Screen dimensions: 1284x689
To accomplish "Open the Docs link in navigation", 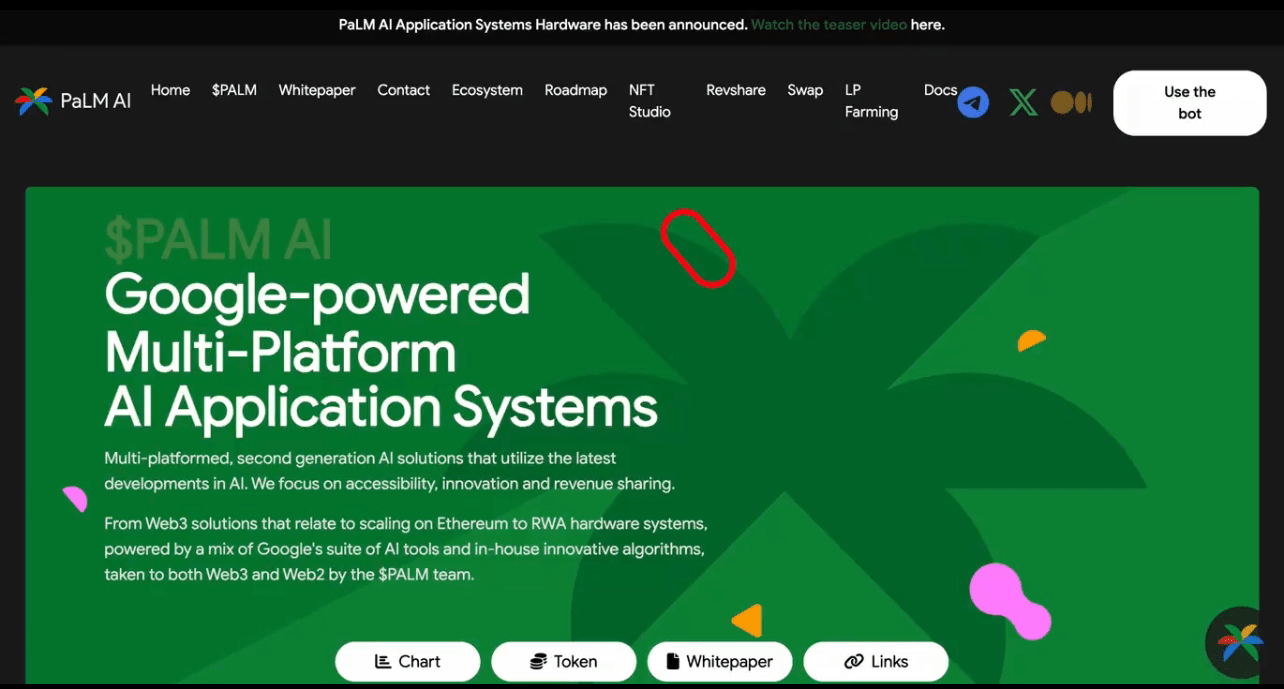I will [940, 90].
